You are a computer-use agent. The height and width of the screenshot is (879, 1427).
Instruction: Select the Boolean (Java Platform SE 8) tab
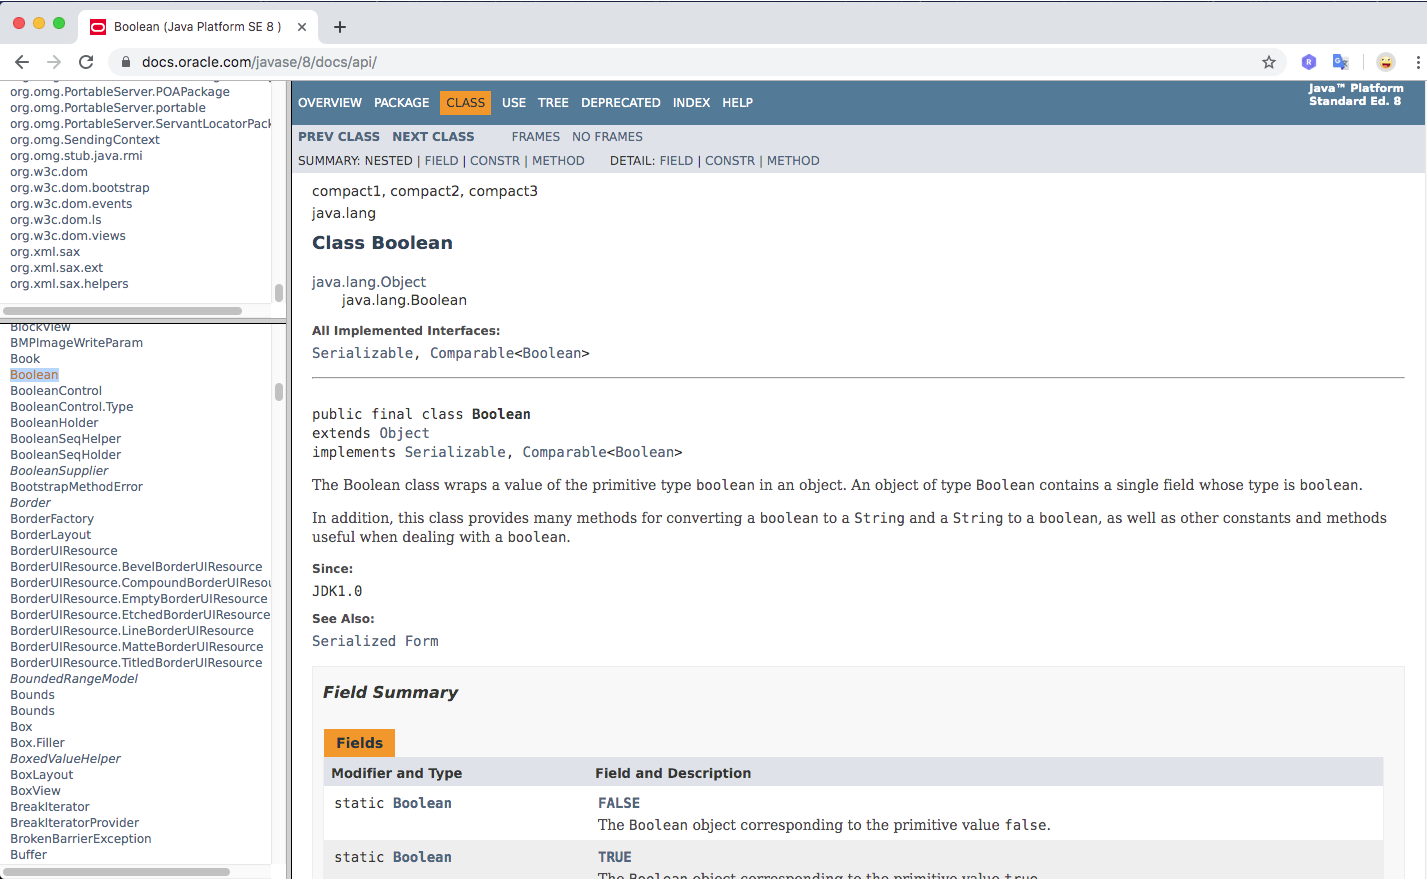pos(198,27)
